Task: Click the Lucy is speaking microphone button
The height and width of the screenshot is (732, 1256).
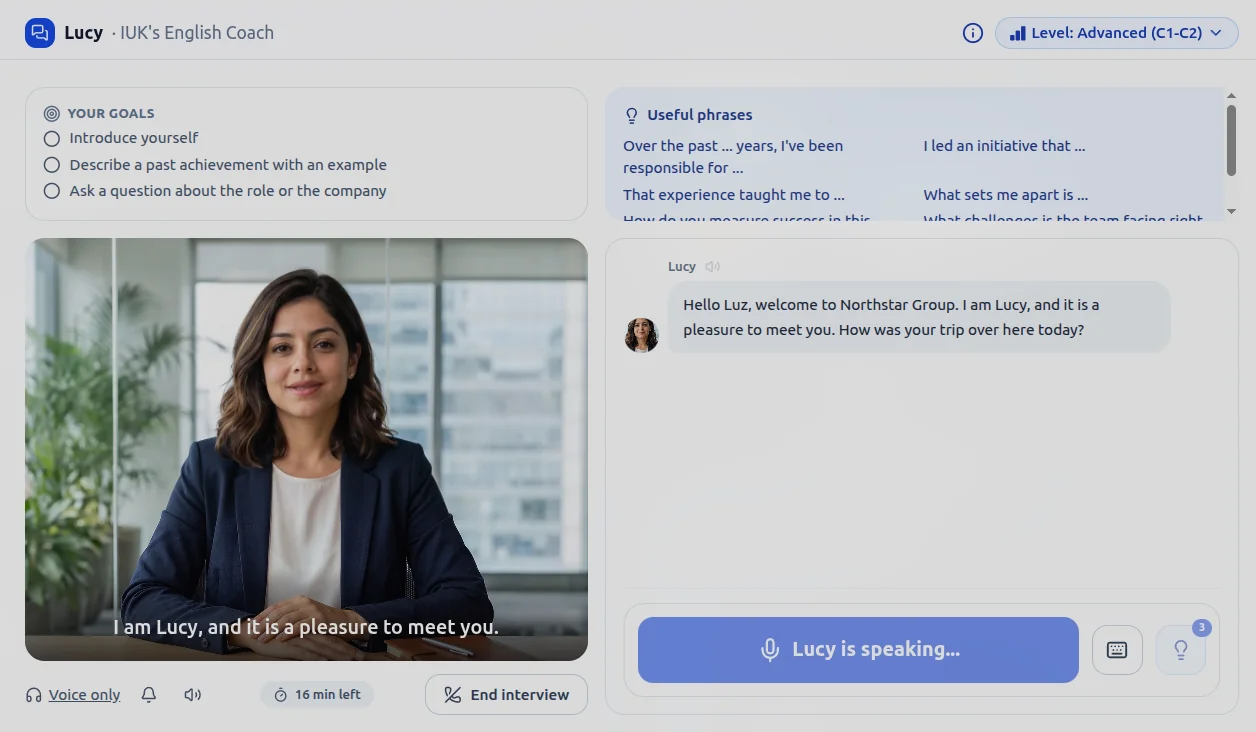Action: 858,650
